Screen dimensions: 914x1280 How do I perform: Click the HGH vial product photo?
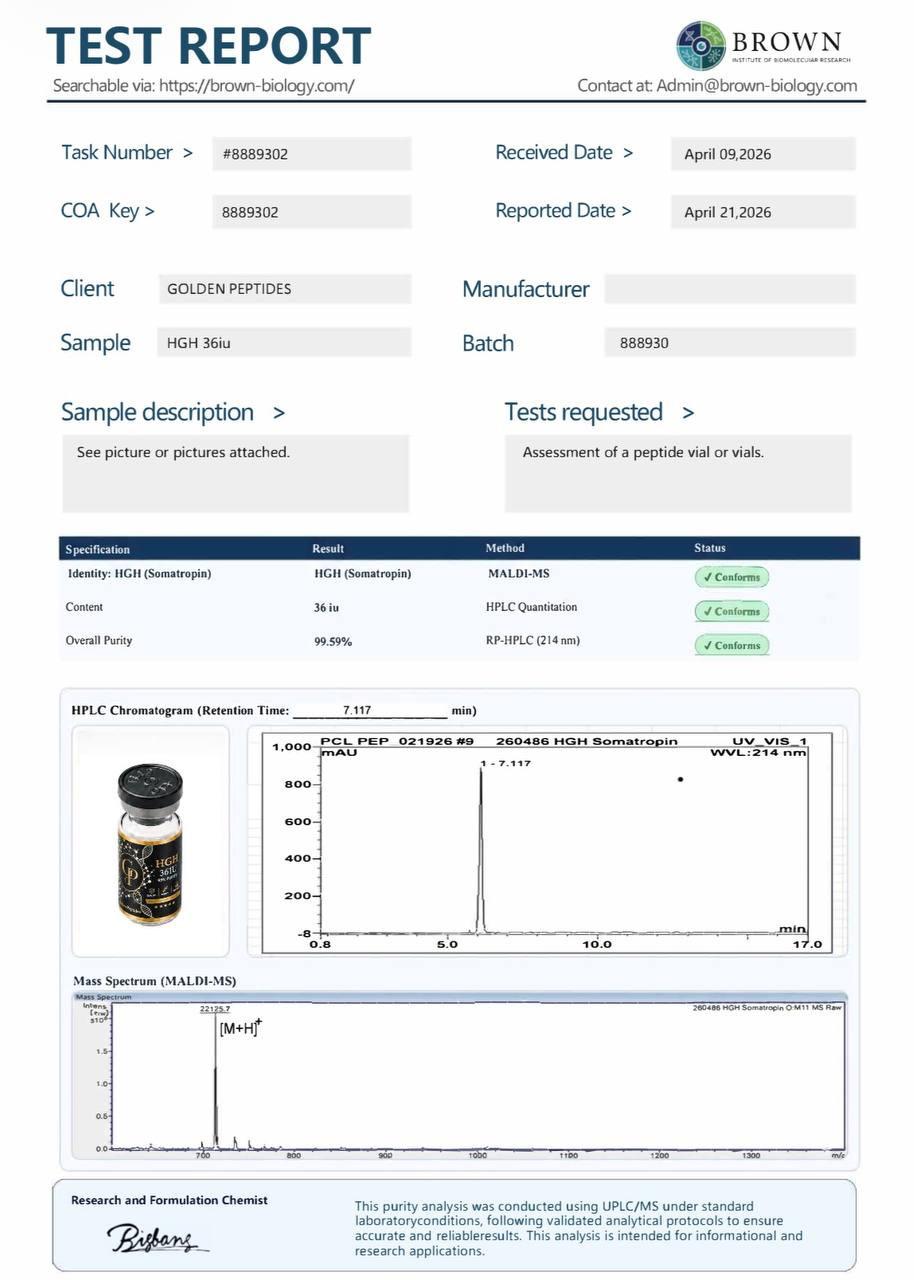tap(151, 843)
